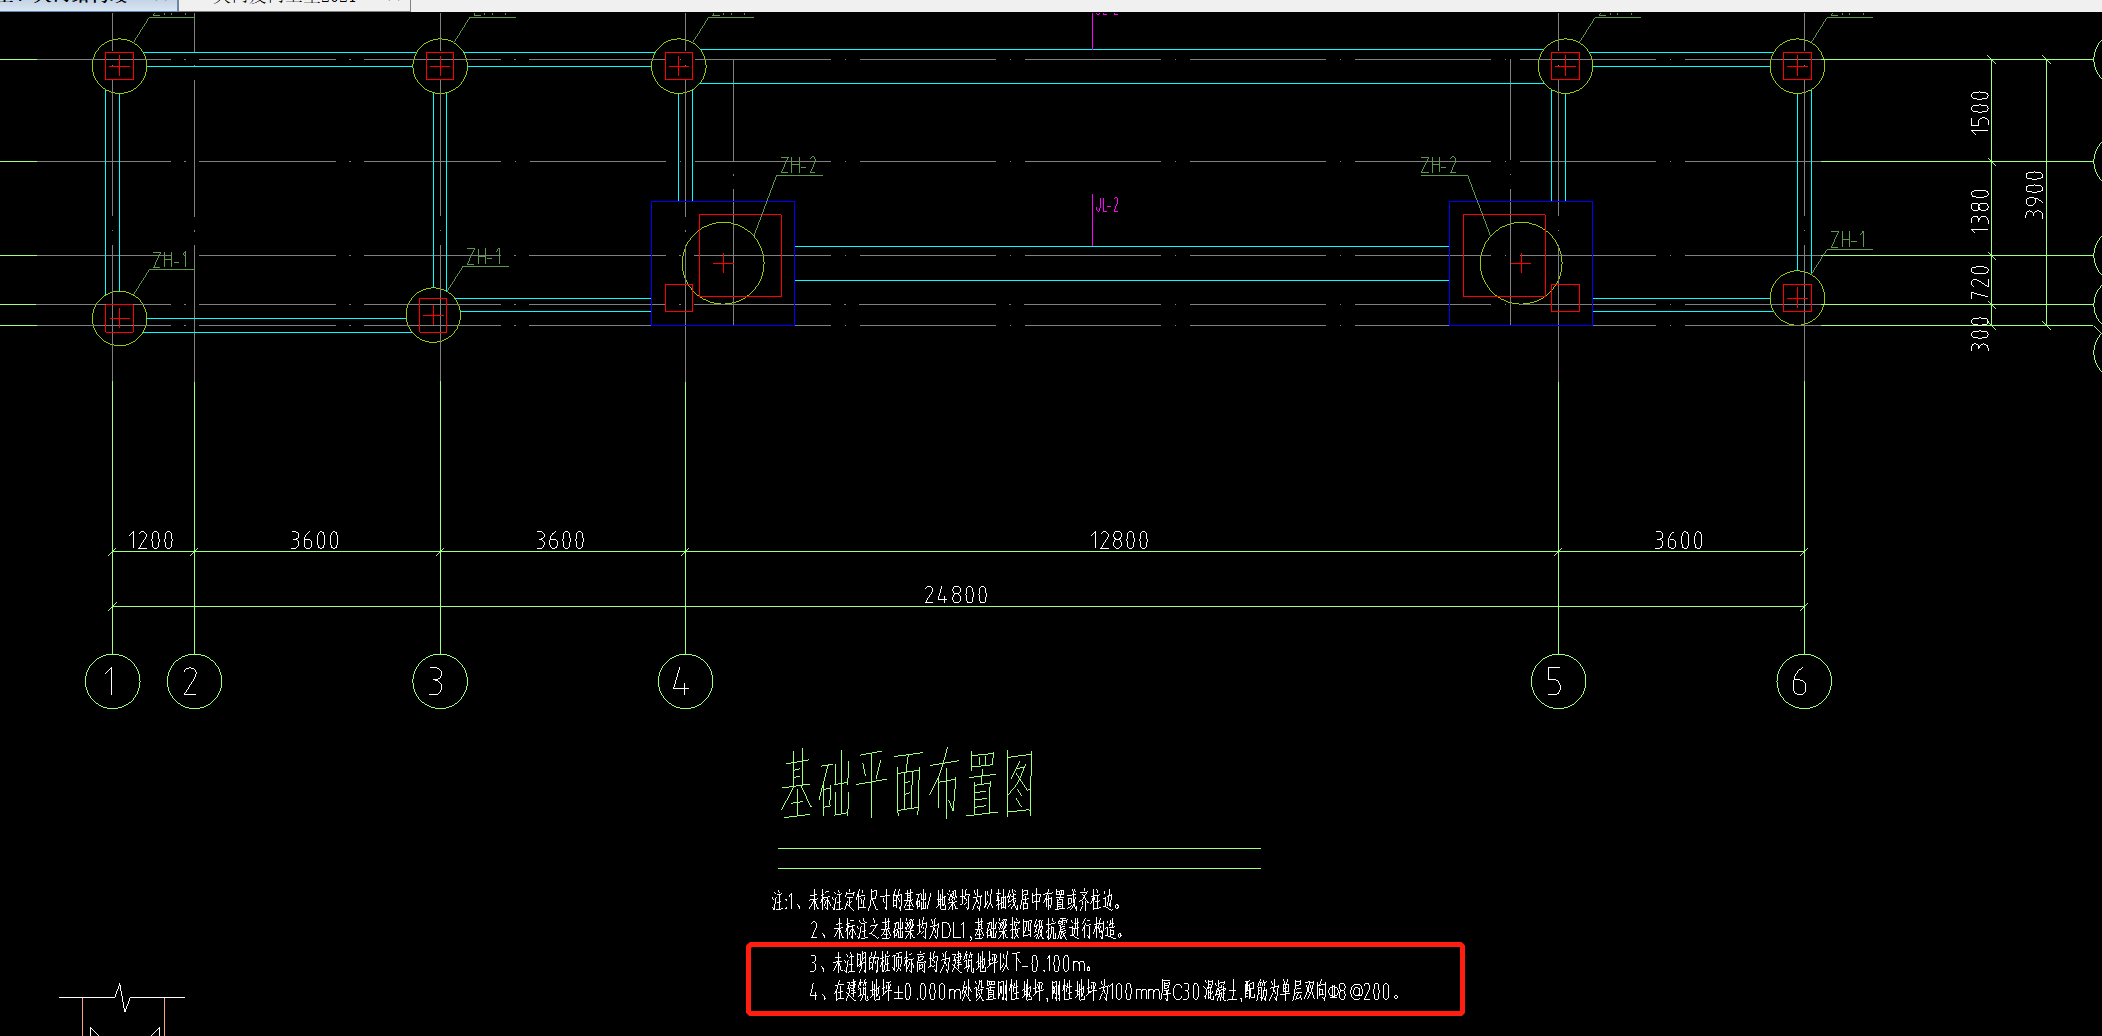Click ZH-1 label above lower pile on axis 6
The height and width of the screenshot is (1036, 2102).
point(1849,240)
